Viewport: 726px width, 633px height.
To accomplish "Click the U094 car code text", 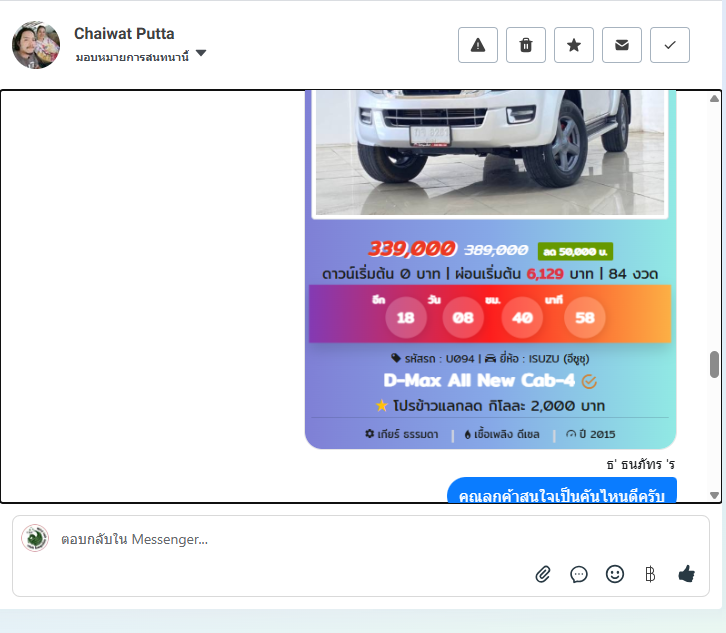I will pyautogui.click(x=460, y=359).
